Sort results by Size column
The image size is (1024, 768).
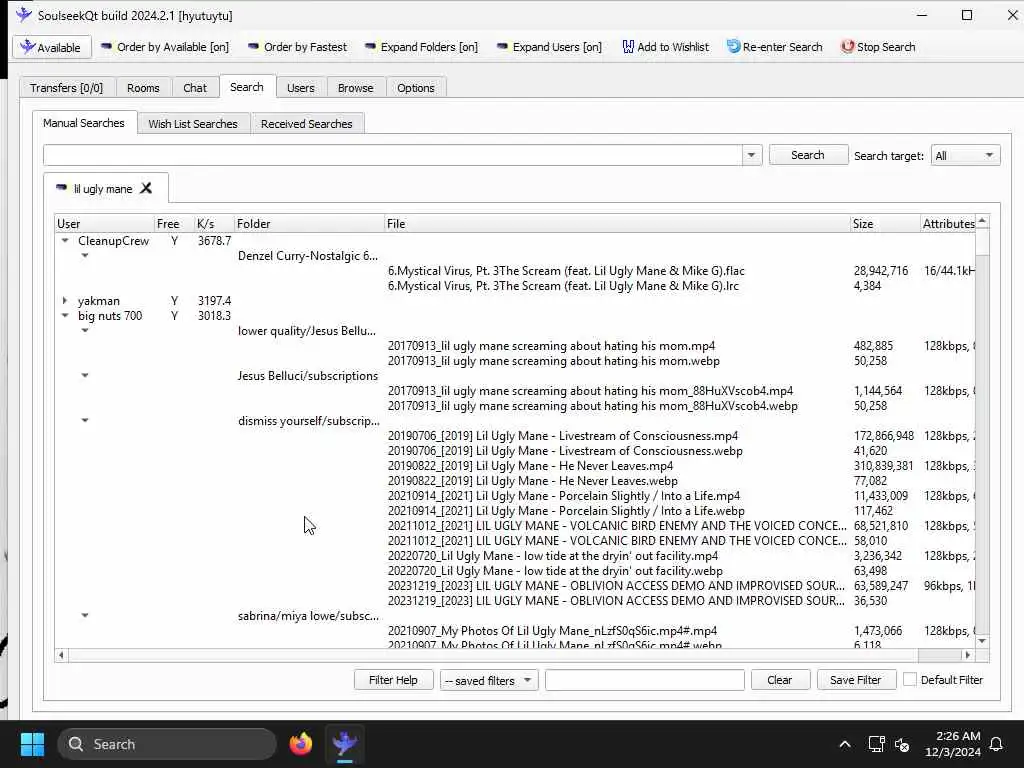[885, 223]
